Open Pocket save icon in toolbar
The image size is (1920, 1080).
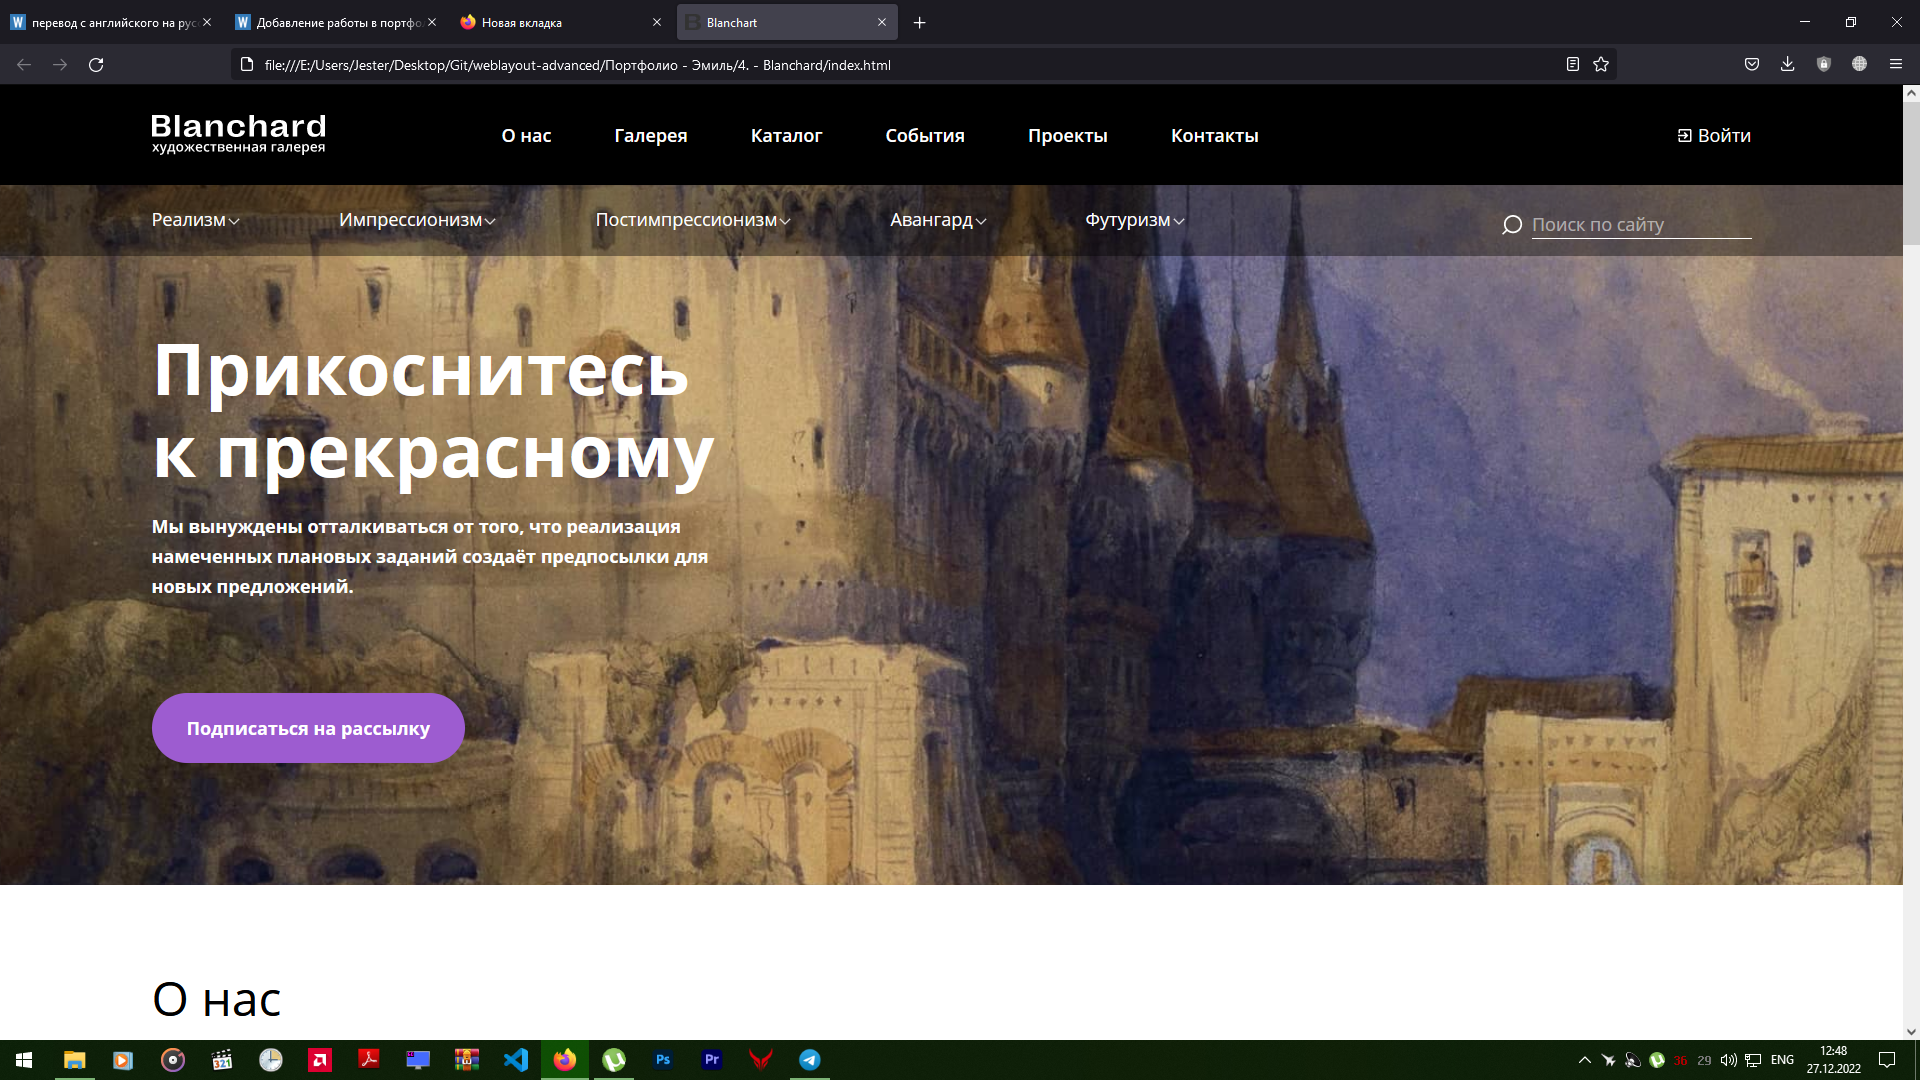coord(1752,65)
